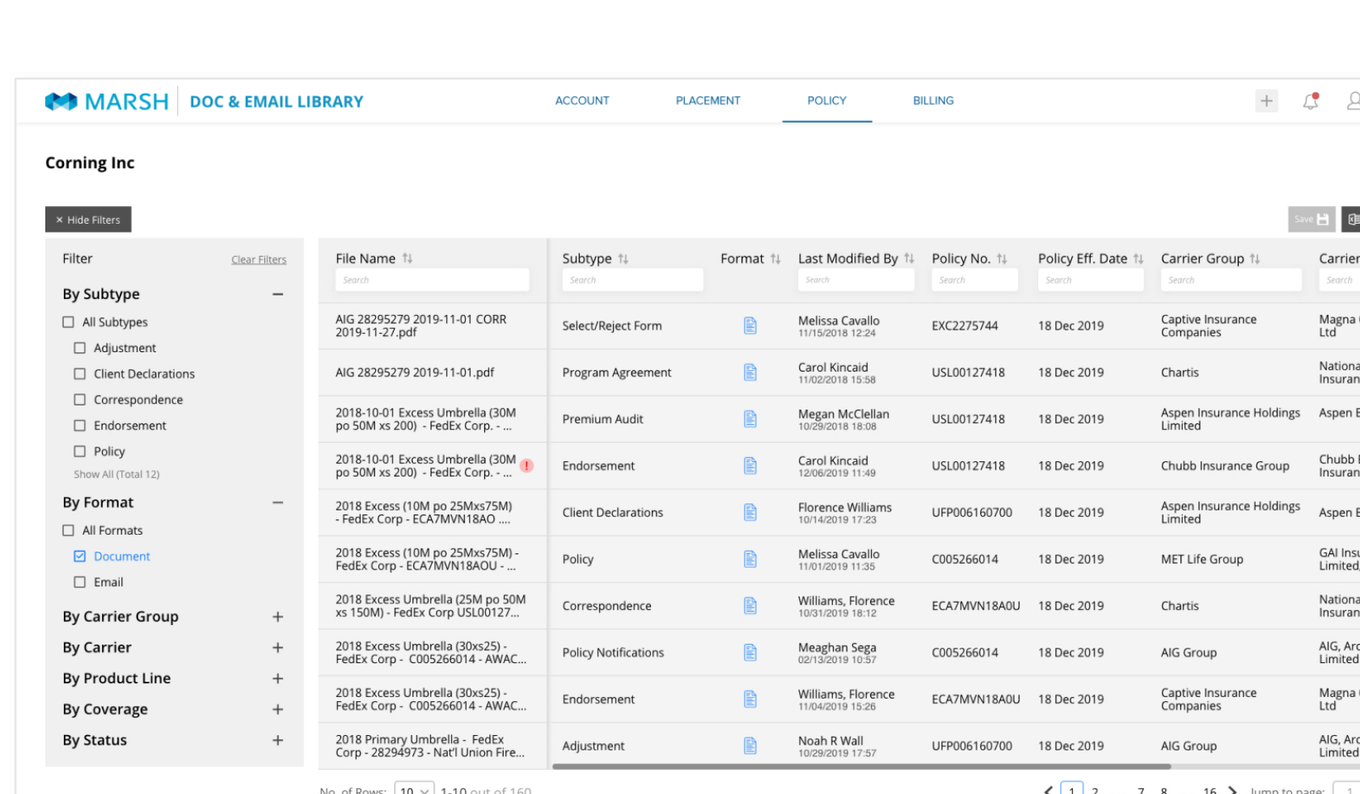1360x794 pixels.
Task: Click Chubb Insurance Group cell
Action: (1225, 466)
